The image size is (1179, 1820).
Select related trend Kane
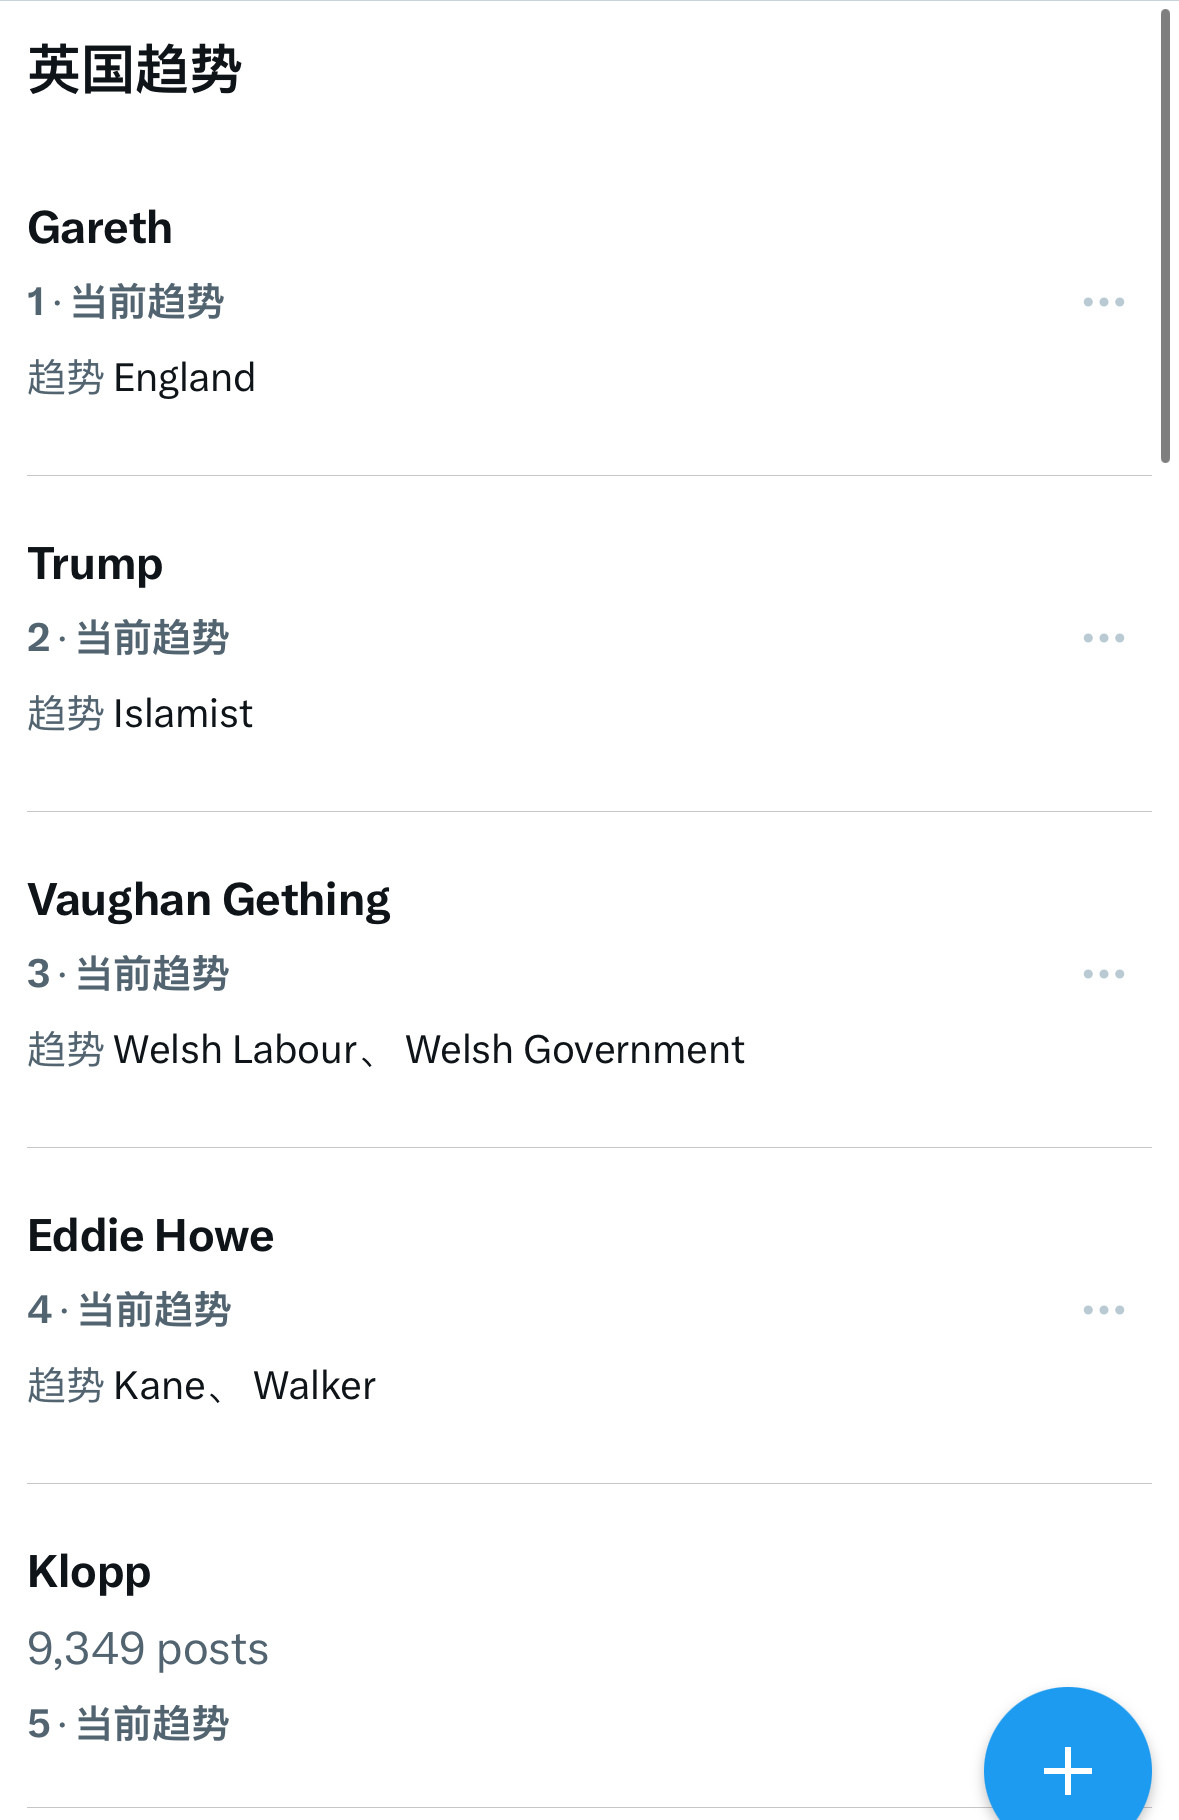(x=160, y=1386)
